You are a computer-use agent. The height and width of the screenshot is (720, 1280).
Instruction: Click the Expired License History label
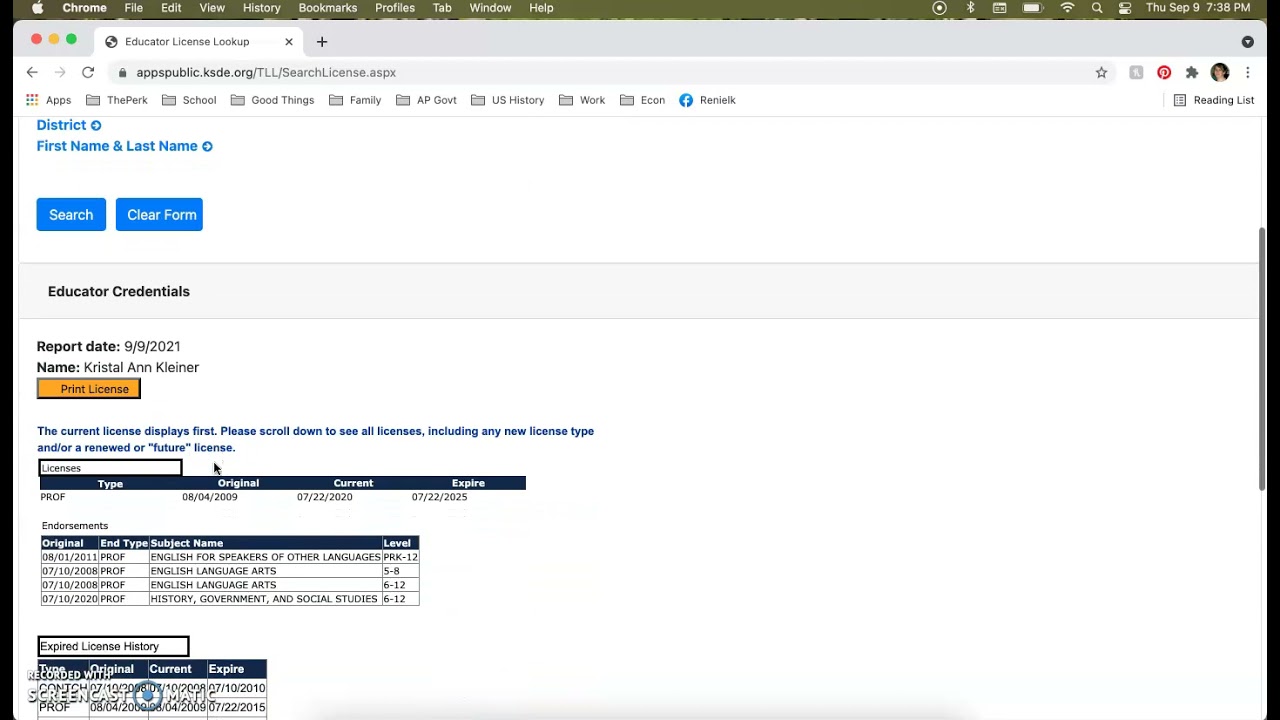tap(113, 646)
